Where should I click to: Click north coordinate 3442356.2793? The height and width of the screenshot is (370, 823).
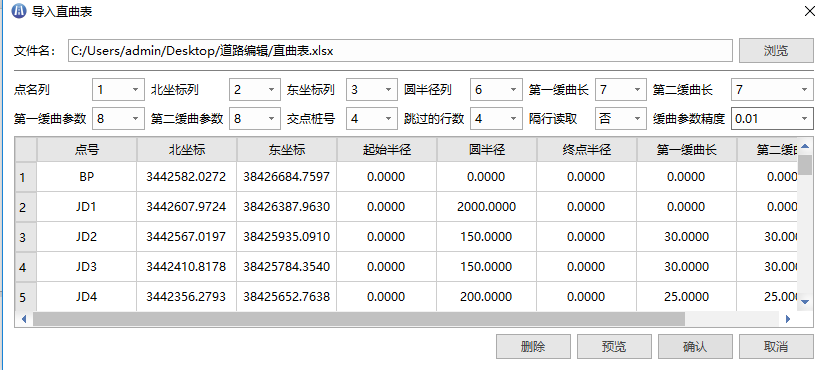coord(187,297)
